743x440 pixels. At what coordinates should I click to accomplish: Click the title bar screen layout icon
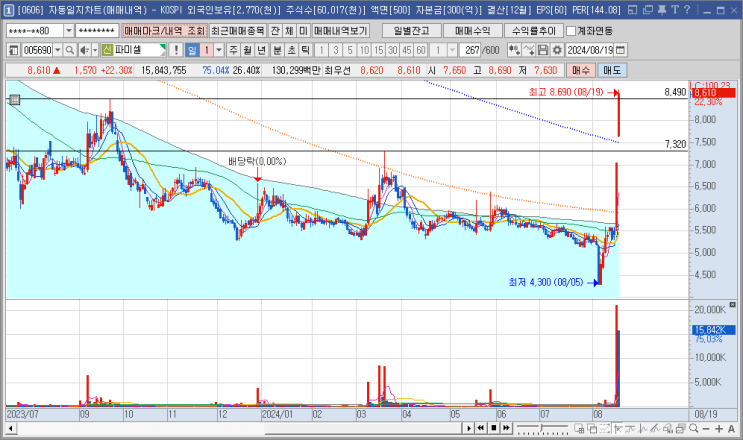click(633, 9)
